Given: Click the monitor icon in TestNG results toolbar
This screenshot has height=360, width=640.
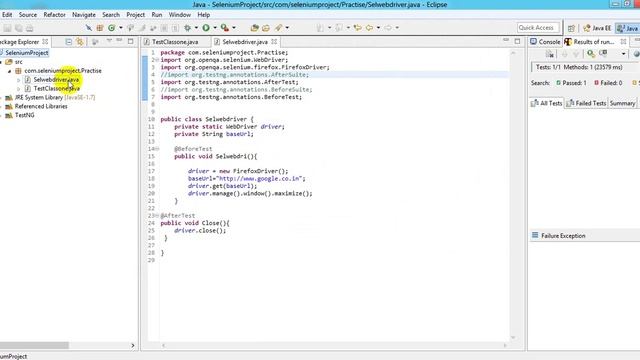Looking at the screenshot, I should point(603,54).
